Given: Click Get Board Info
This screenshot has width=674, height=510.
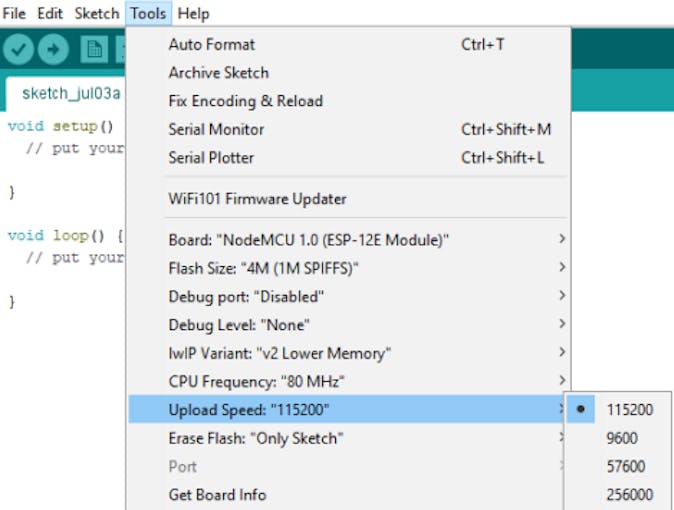Looking at the screenshot, I should click(x=217, y=494).
